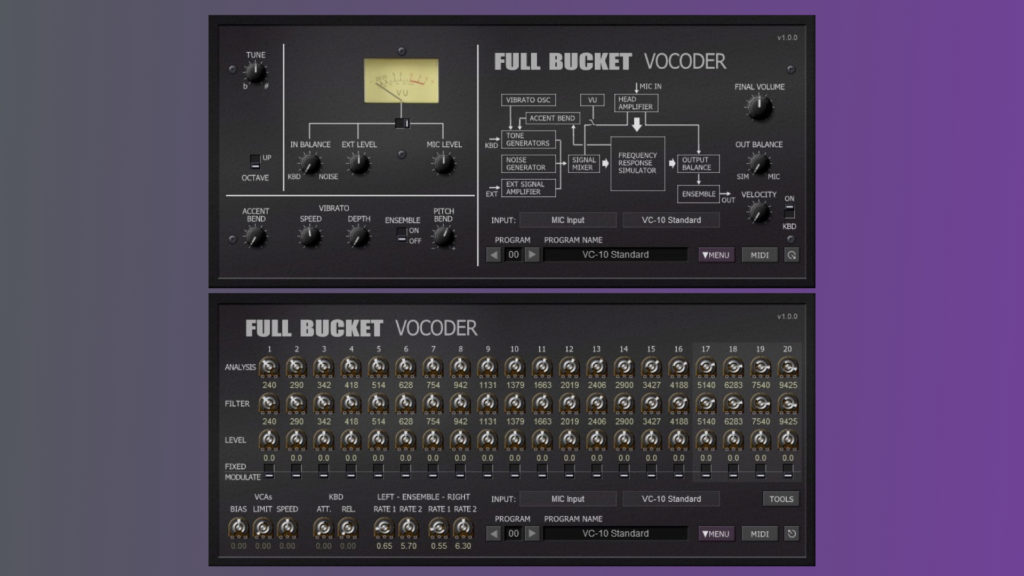Click program number 00 in lower panel

point(513,534)
